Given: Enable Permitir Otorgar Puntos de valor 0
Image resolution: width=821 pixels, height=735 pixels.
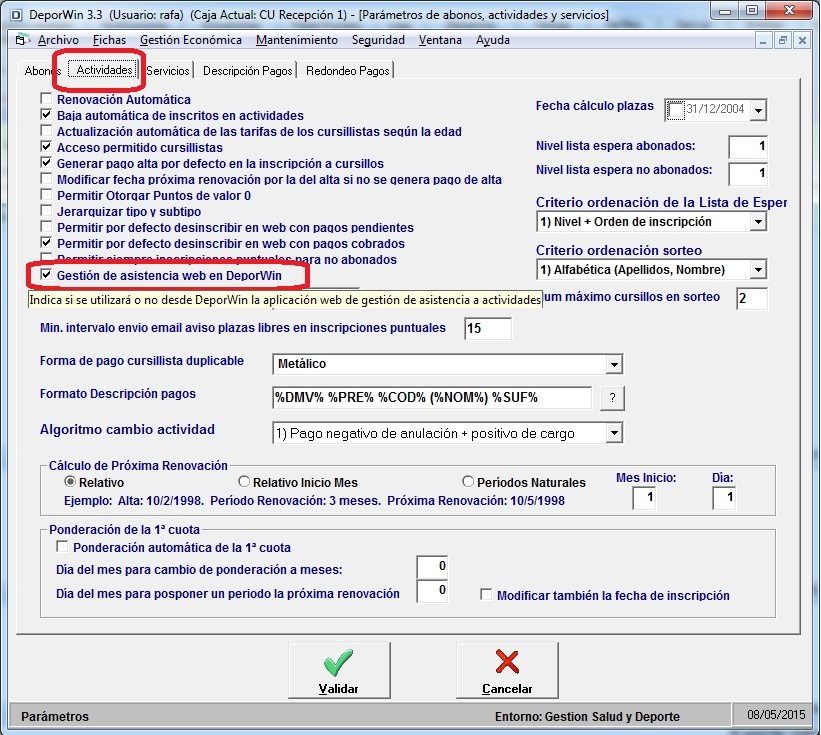Looking at the screenshot, I should point(47,195).
